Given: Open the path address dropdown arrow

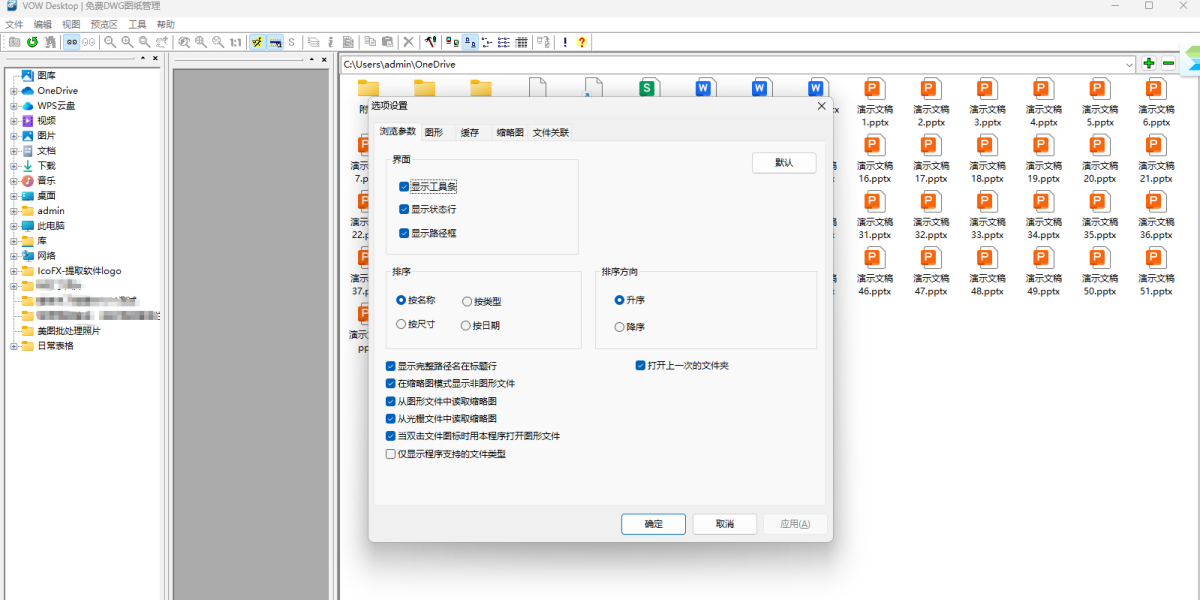Looking at the screenshot, I should pos(1130,64).
